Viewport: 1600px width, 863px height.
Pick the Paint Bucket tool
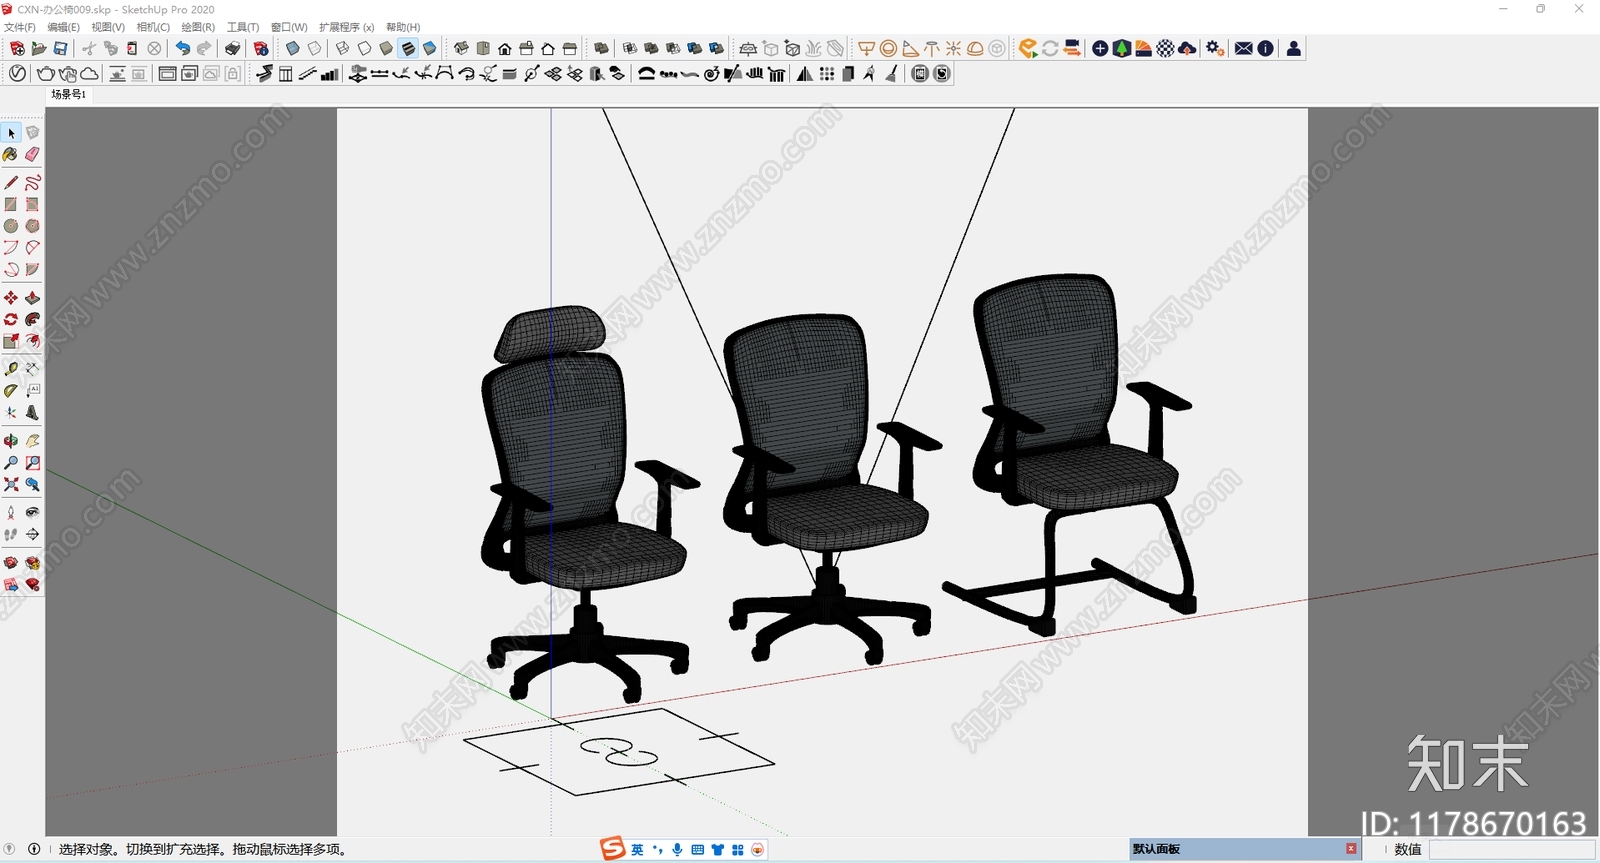tap(11, 154)
